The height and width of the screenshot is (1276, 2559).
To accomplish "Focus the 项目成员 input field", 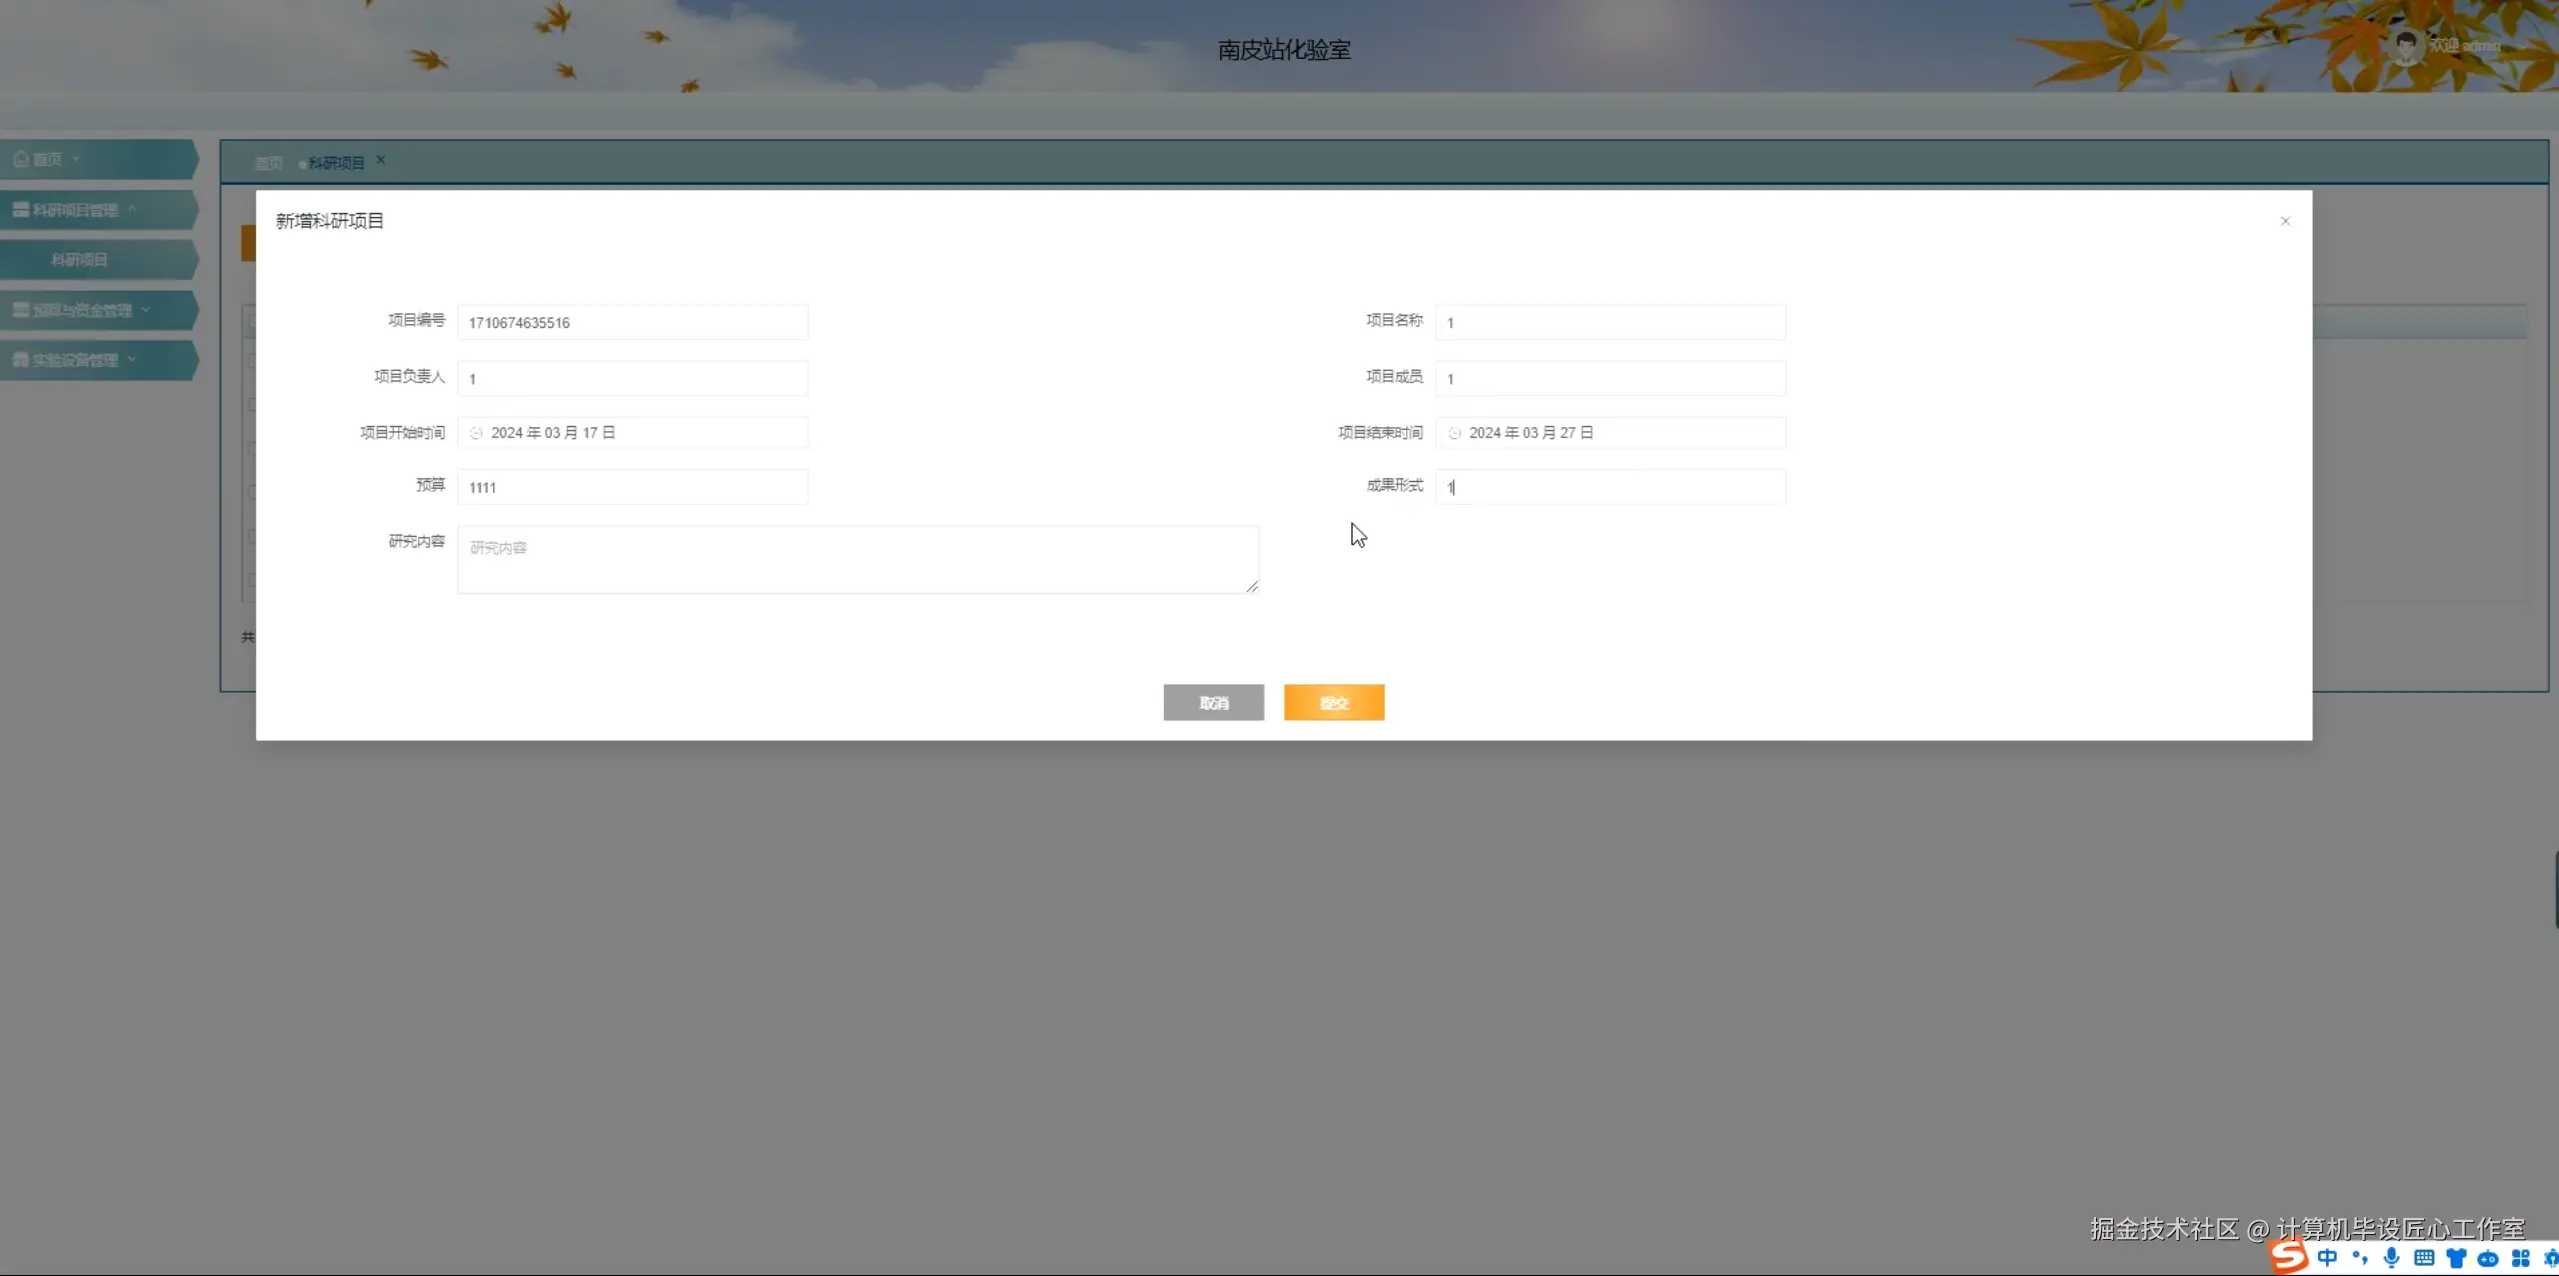I will pyautogui.click(x=1610, y=378).
